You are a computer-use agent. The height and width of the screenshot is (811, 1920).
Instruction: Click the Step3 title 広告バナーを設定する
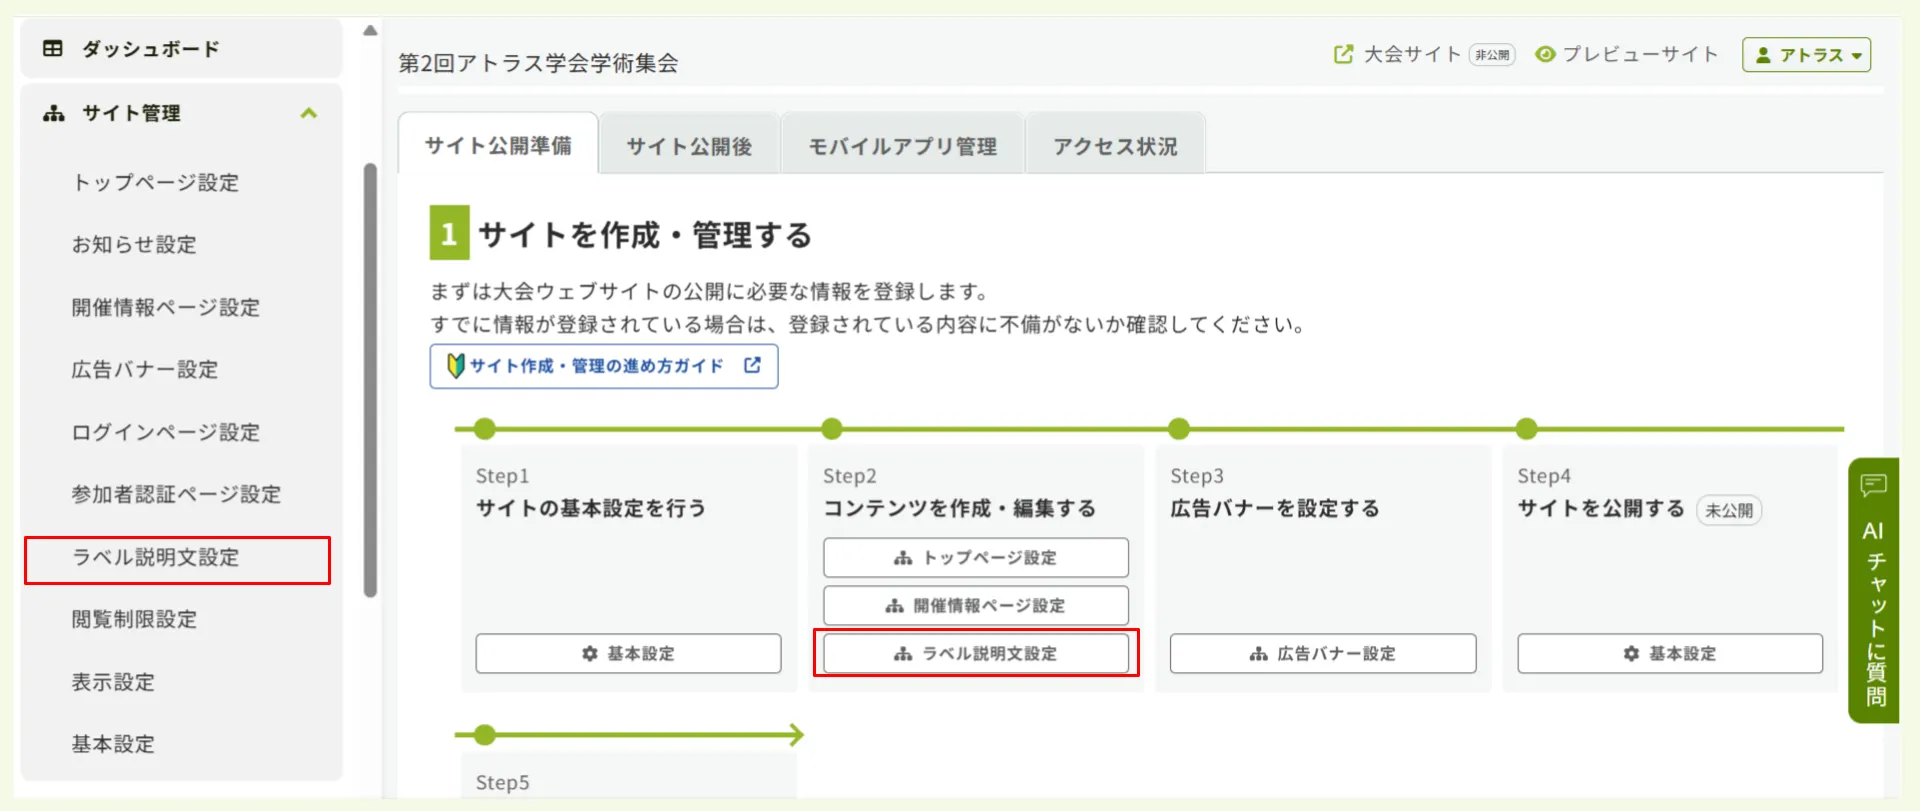[1275, 508]
